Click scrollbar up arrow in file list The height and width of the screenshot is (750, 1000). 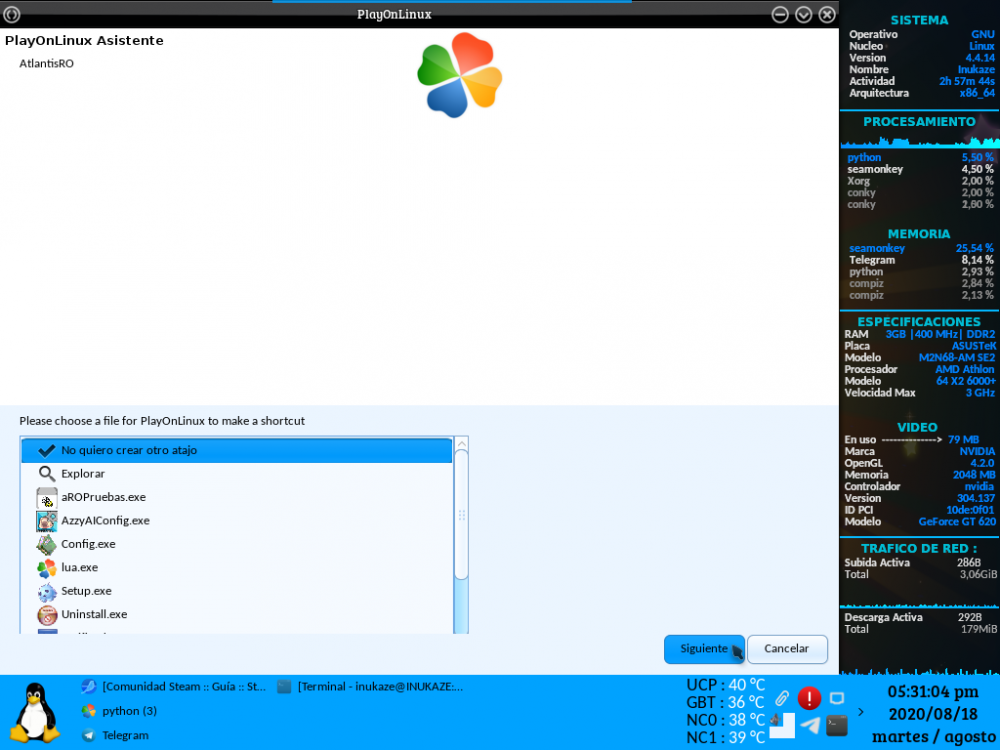pyautogui.click(x=461, y=443)
